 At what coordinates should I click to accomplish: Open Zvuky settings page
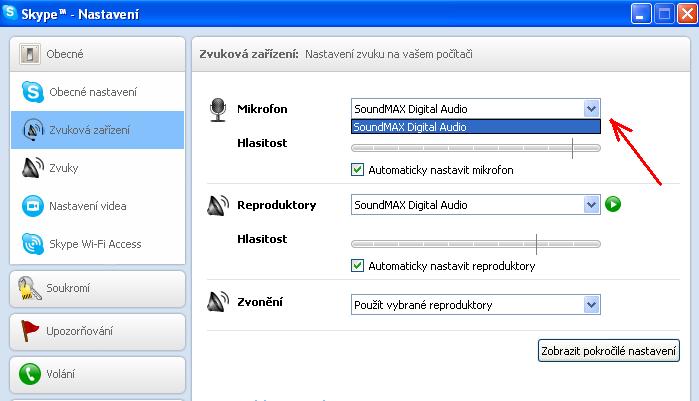[x=97, y=168]
